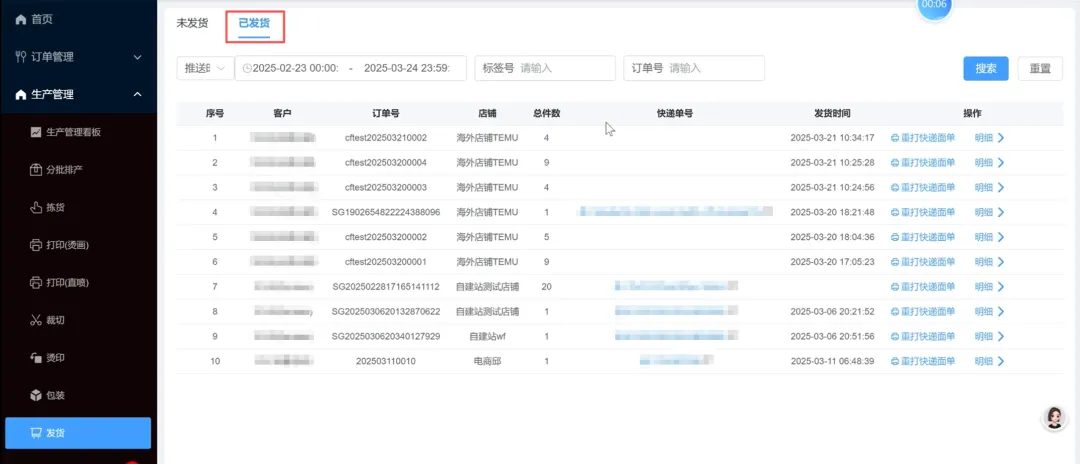The width and height of the screenshot is (1080, 464).
Task: Click the blue 搜索 button
Action: coord(985,68)
